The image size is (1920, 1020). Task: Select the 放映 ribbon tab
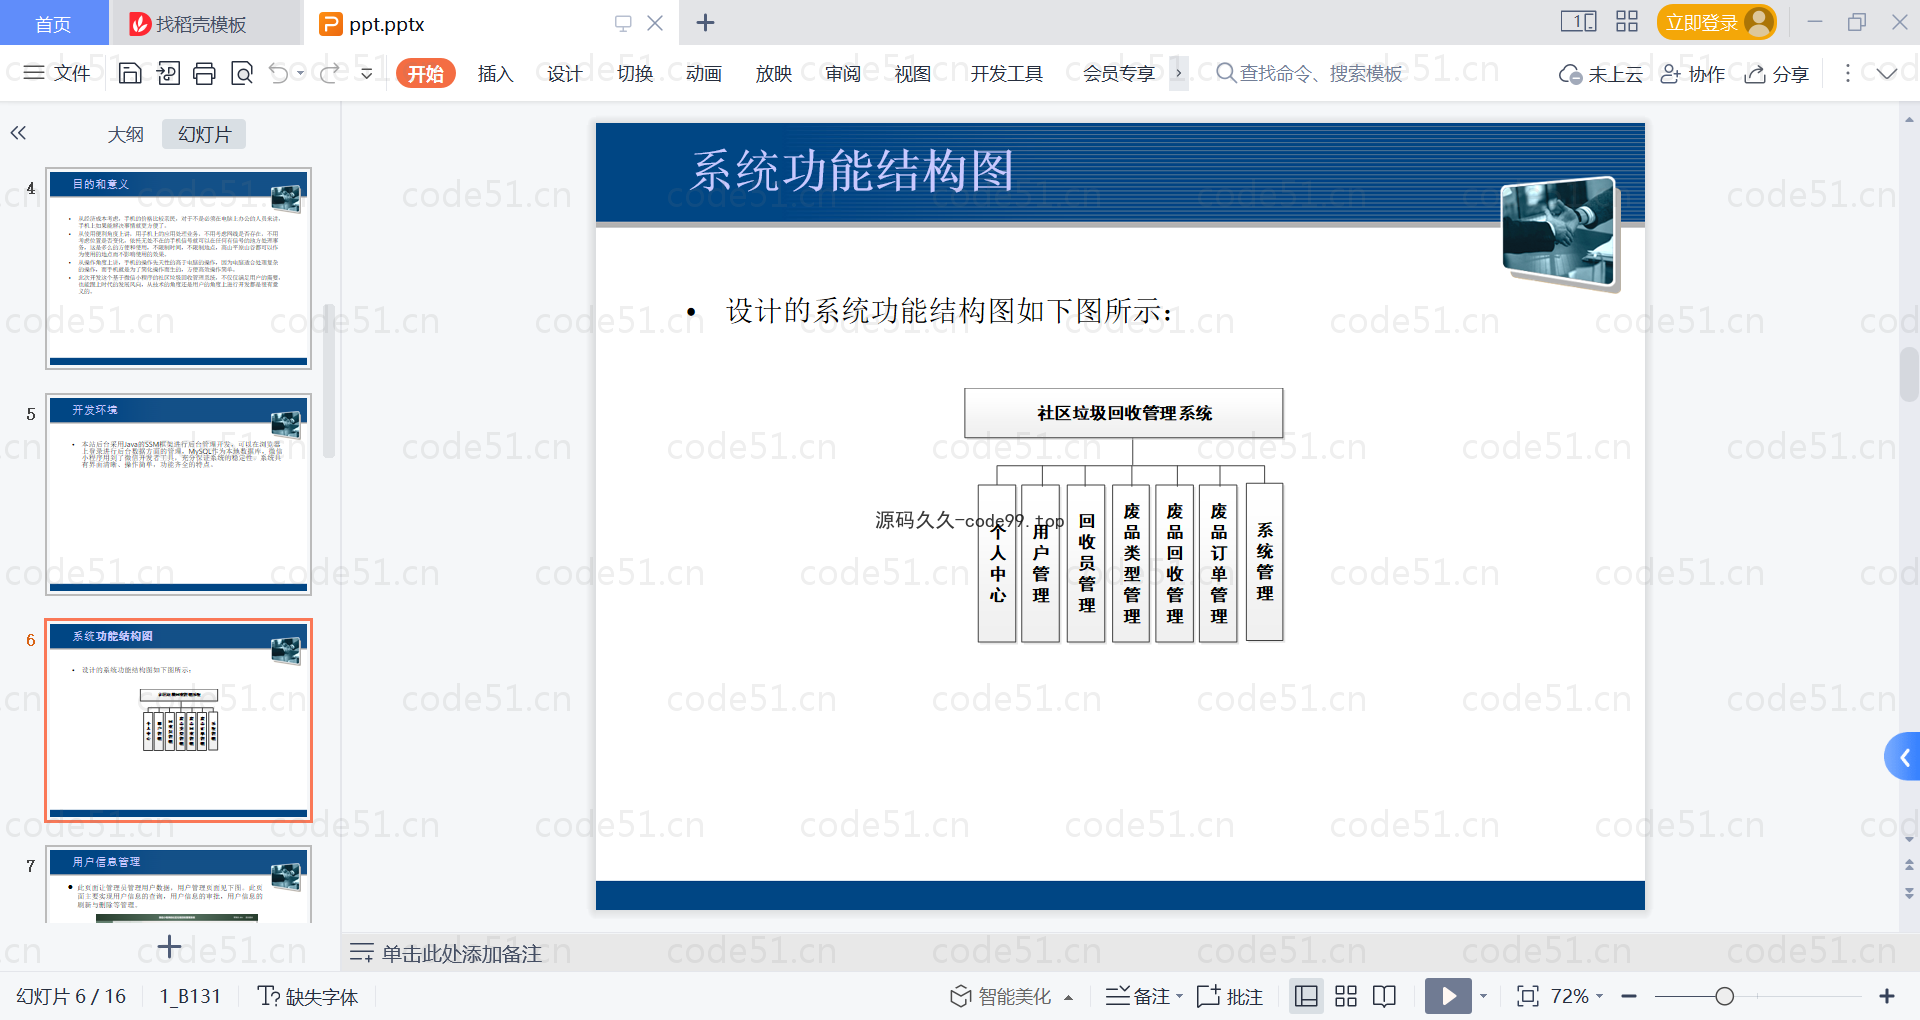(x=774, y=73)
